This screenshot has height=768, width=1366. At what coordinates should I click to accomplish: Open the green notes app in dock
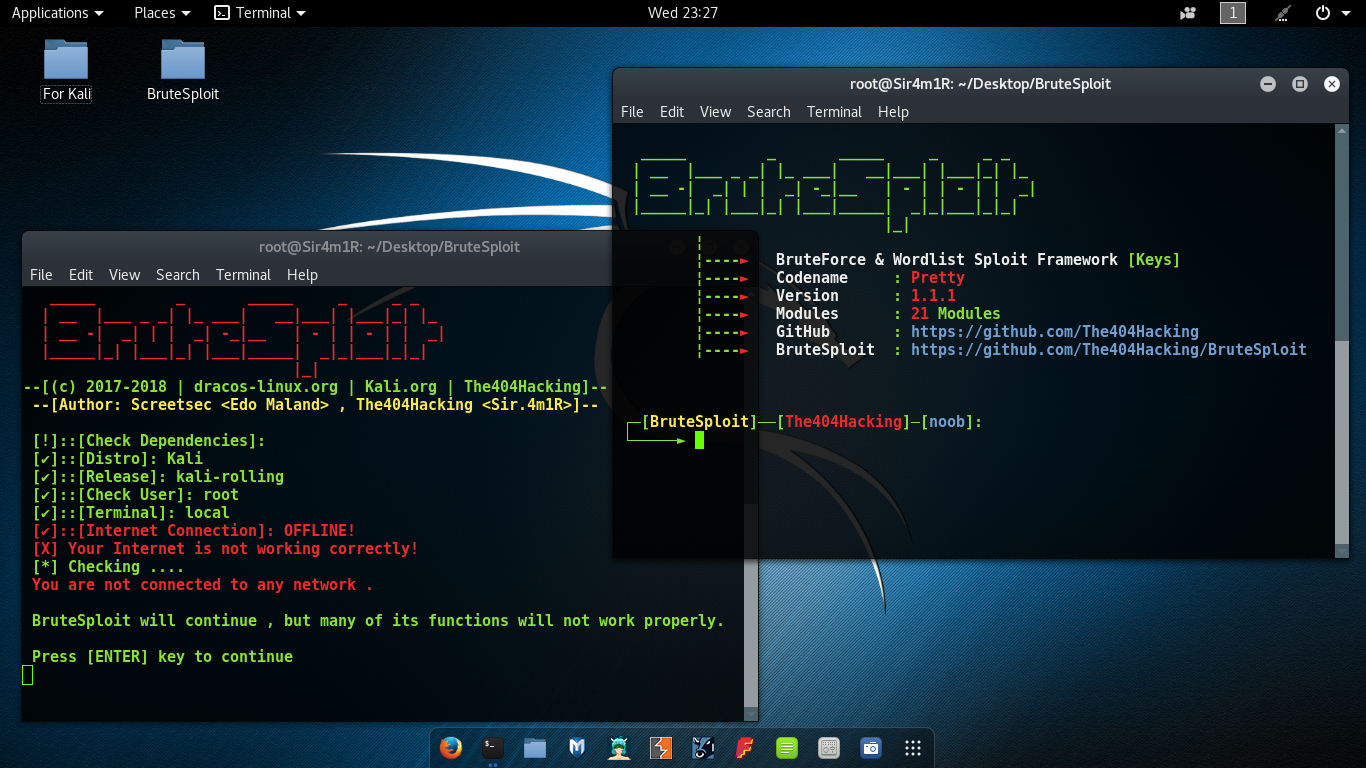[787, 747]
